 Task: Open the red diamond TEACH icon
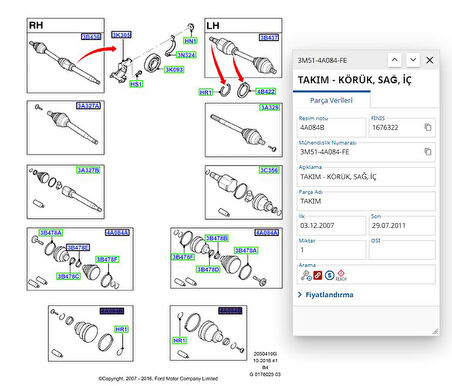[341, 275]
